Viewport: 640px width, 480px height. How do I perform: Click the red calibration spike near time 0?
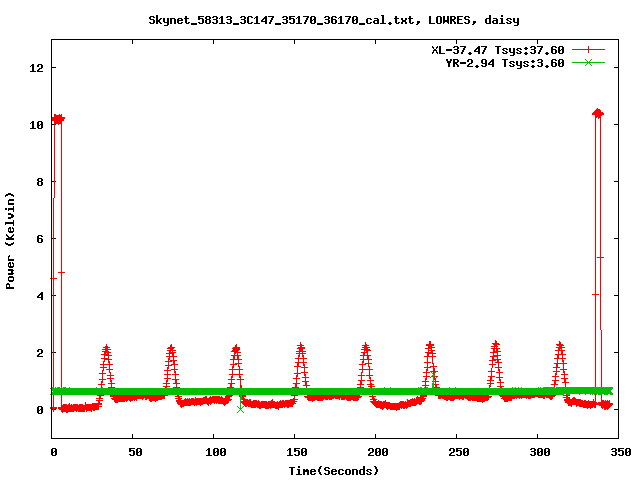58,261
